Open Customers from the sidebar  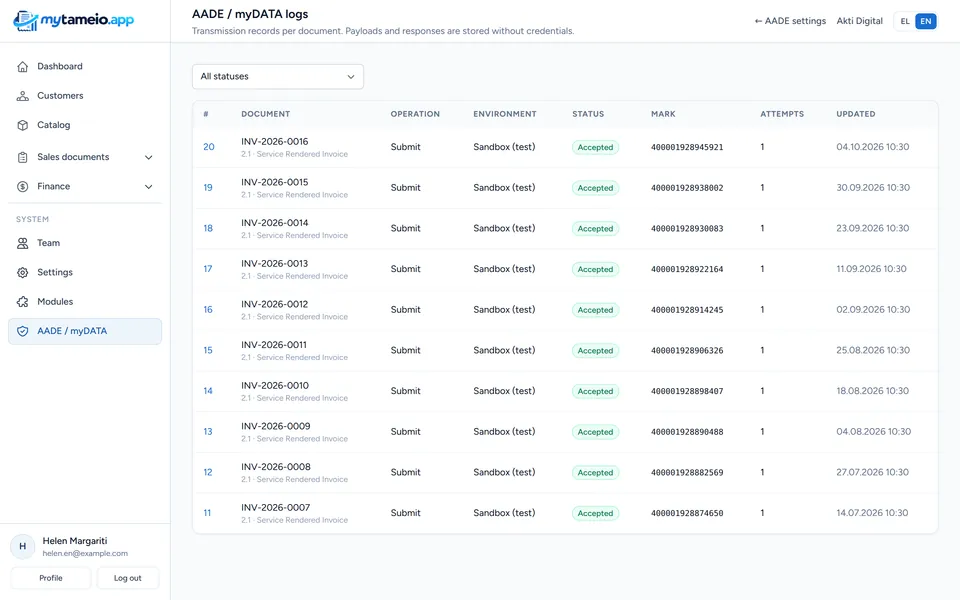pyautogui.click(x=85, y=96)
